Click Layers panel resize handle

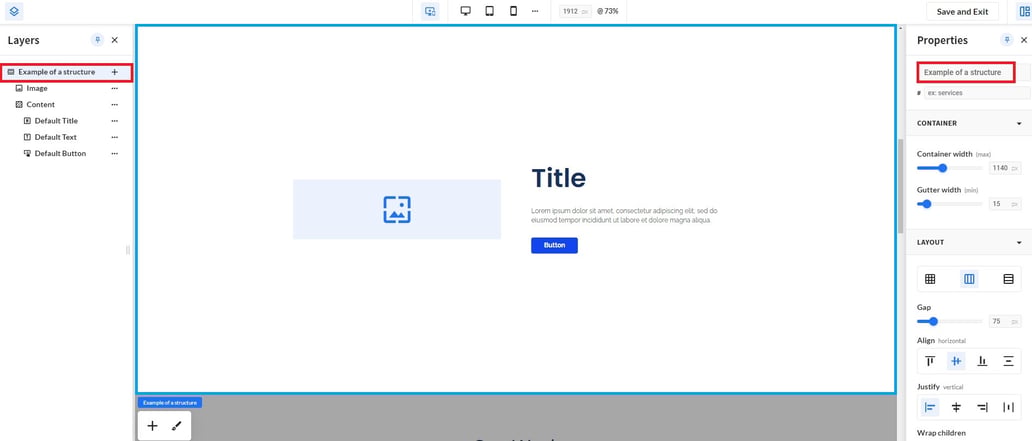tap(128, 249)
